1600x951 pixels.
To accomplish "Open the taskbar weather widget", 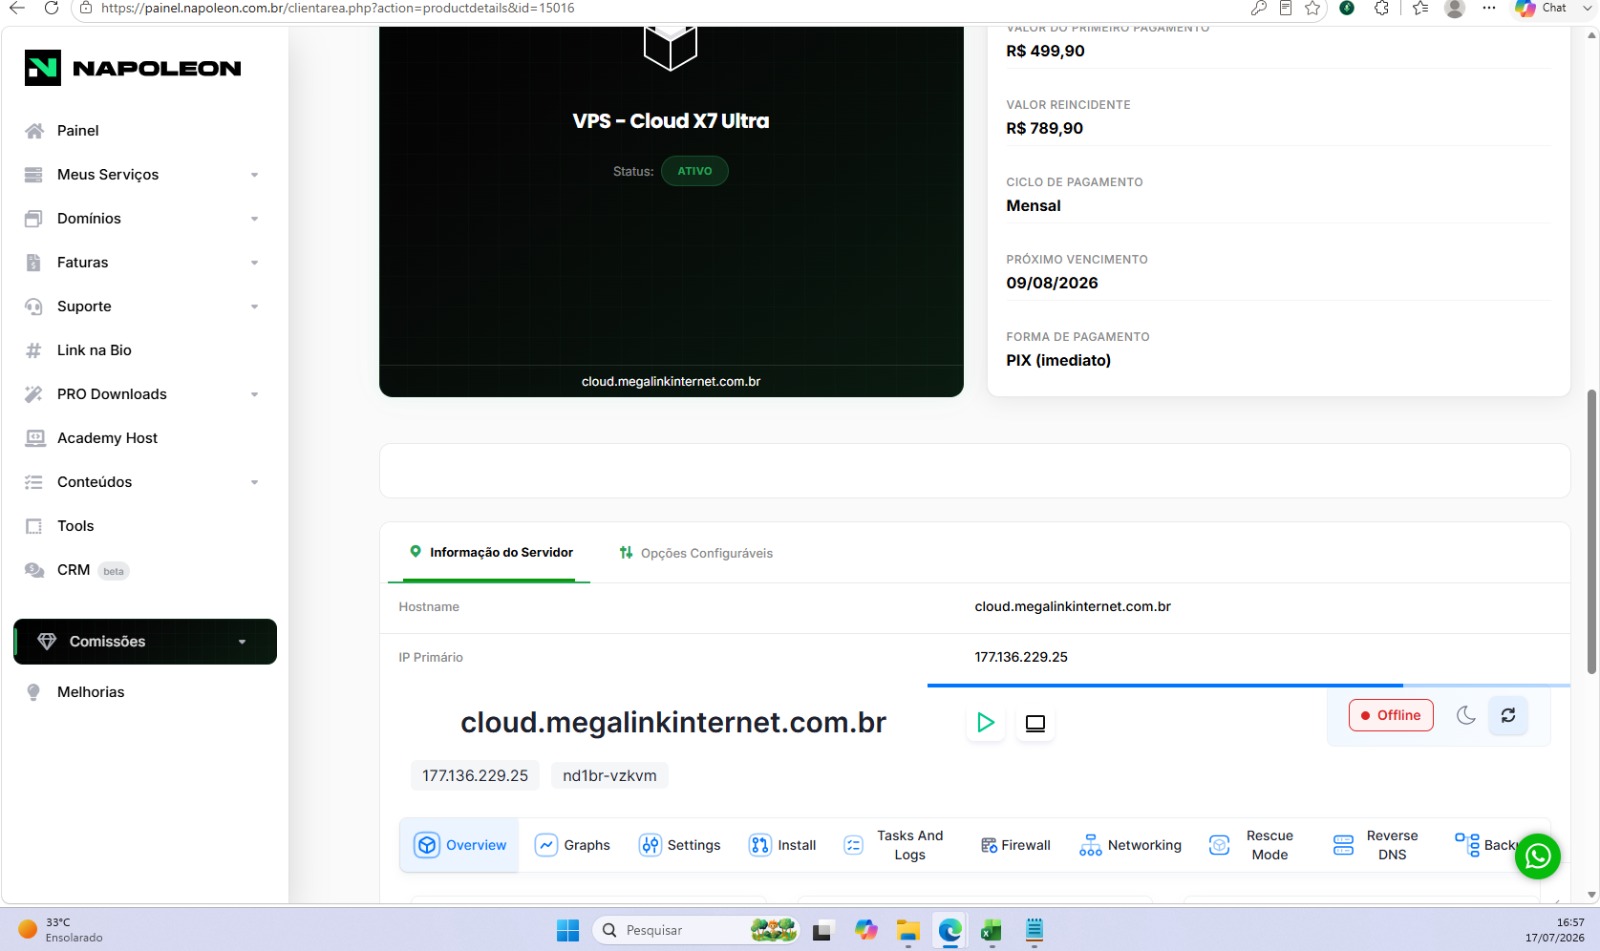I will point(62,930).
